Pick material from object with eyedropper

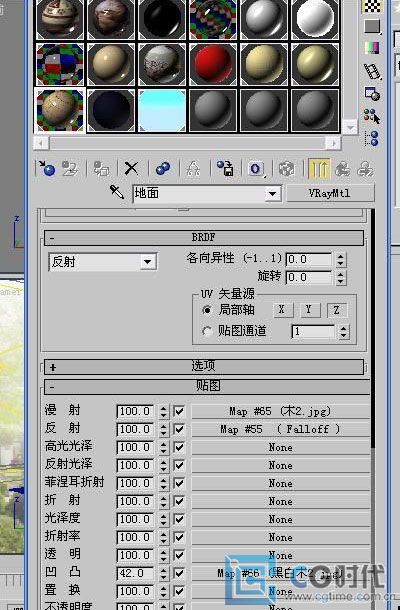116,192
